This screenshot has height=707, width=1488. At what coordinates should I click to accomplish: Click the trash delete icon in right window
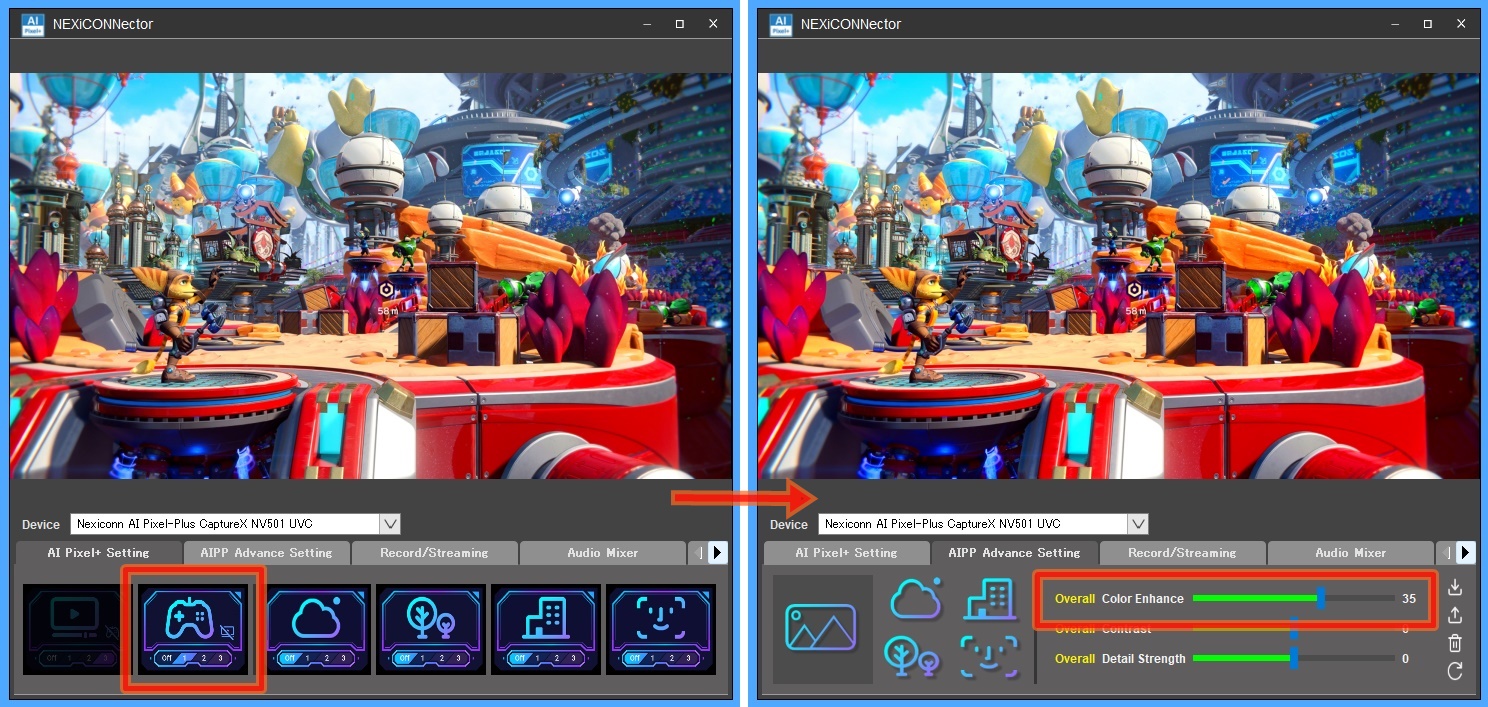[x=1455, y=643]
